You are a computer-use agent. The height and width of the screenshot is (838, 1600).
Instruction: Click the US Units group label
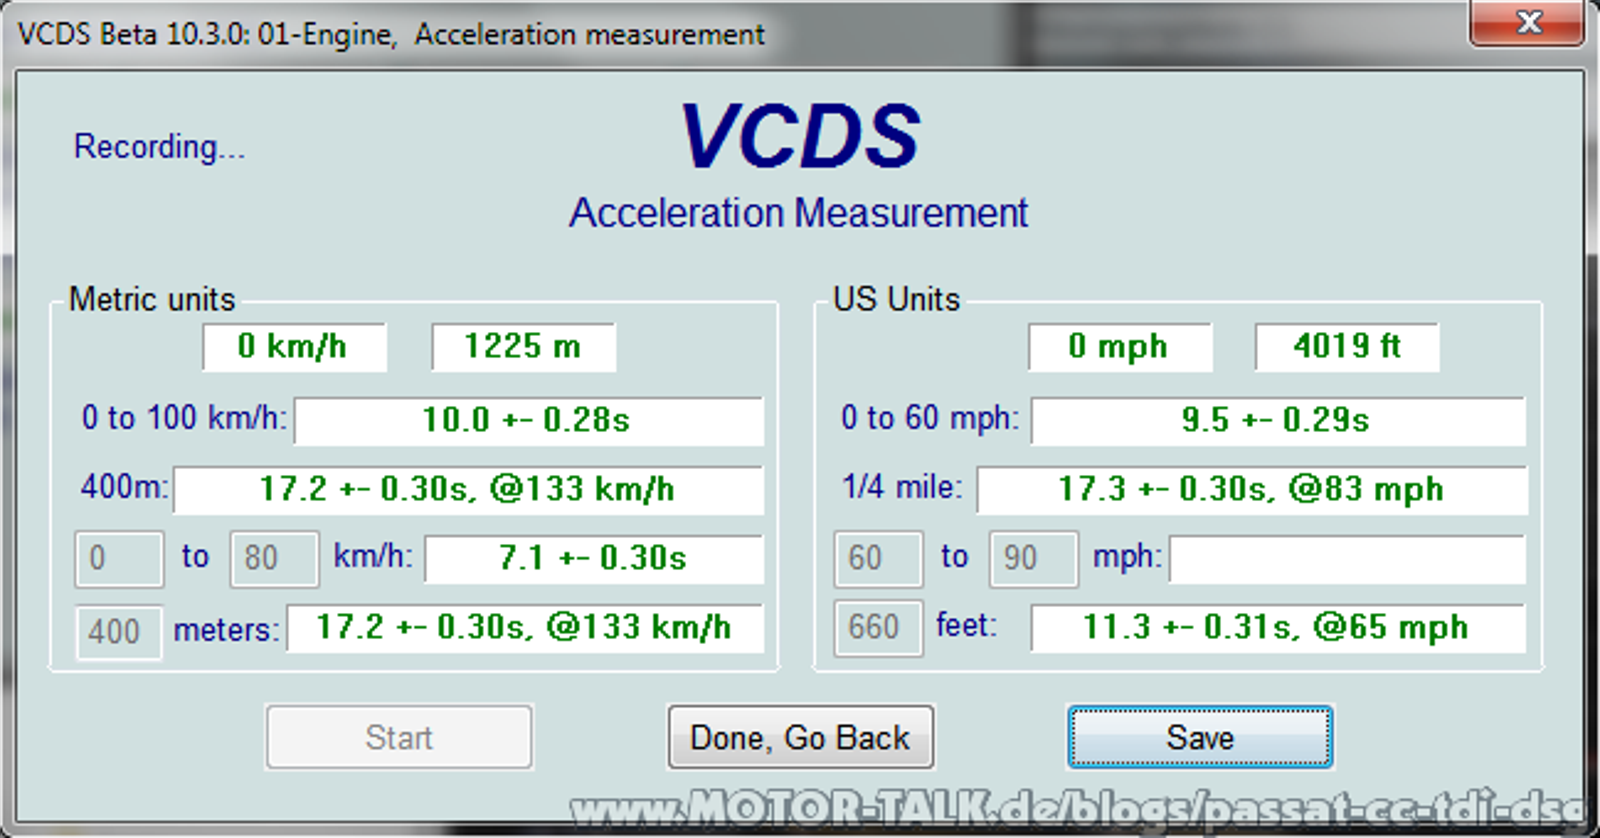point(896,299)
